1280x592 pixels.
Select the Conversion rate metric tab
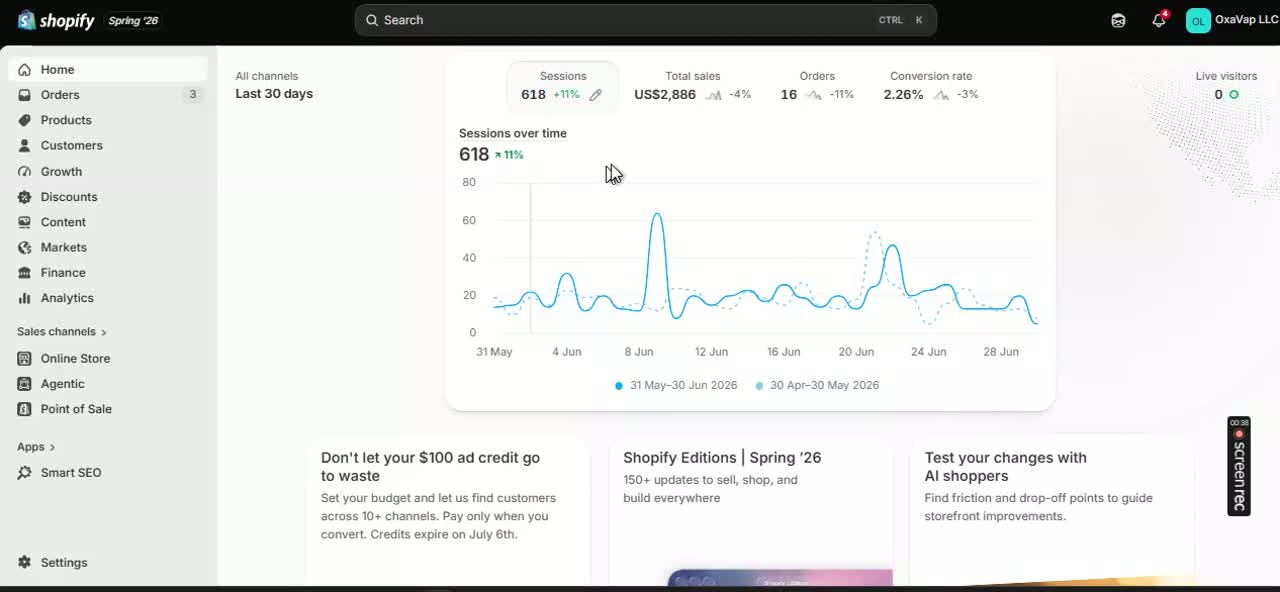tap(931, 86)
